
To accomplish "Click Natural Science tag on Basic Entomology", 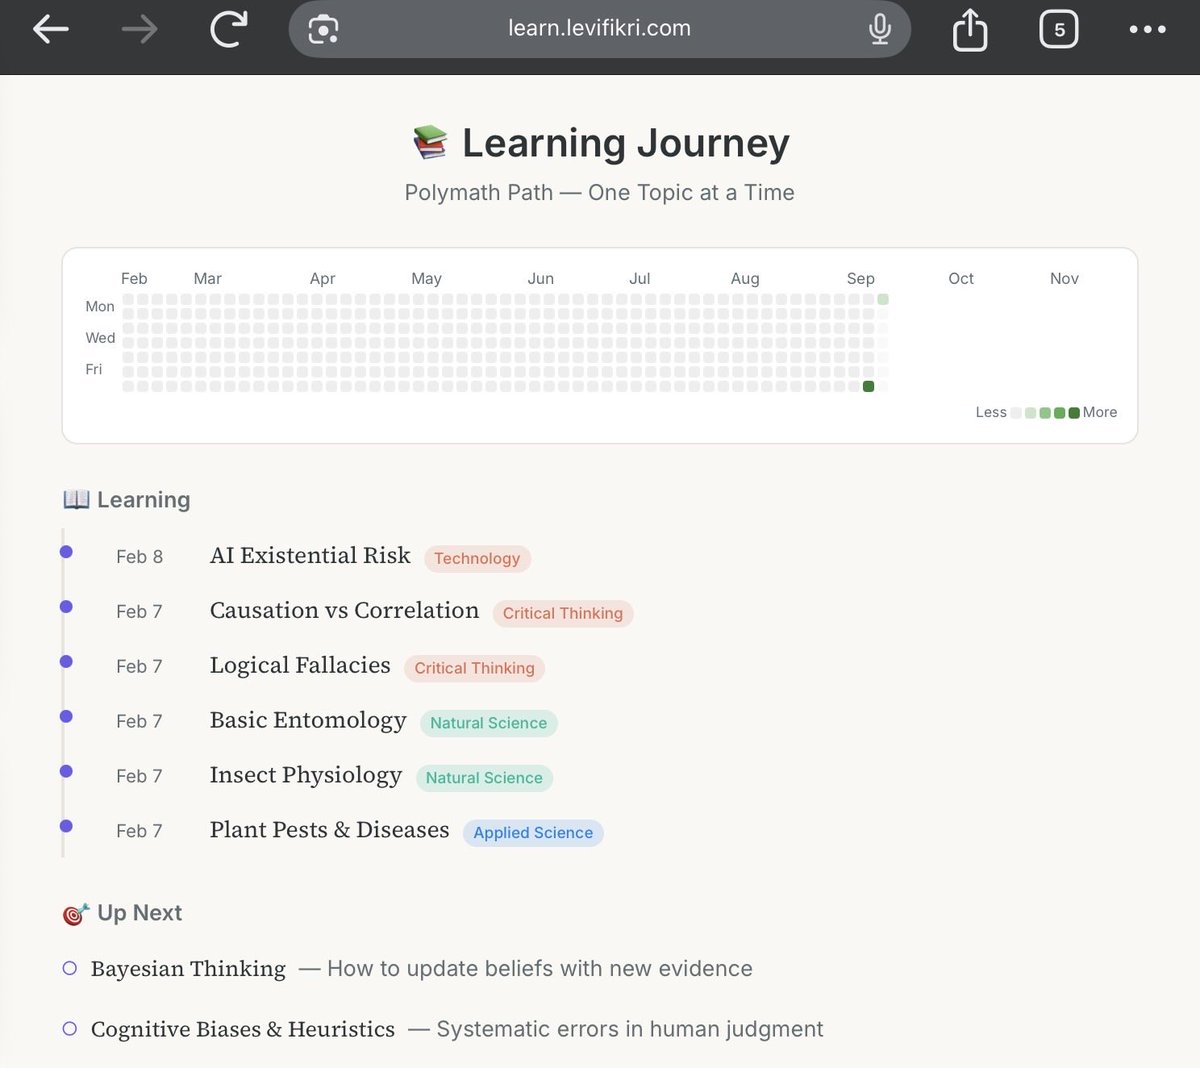I will (x=489, y=723).
